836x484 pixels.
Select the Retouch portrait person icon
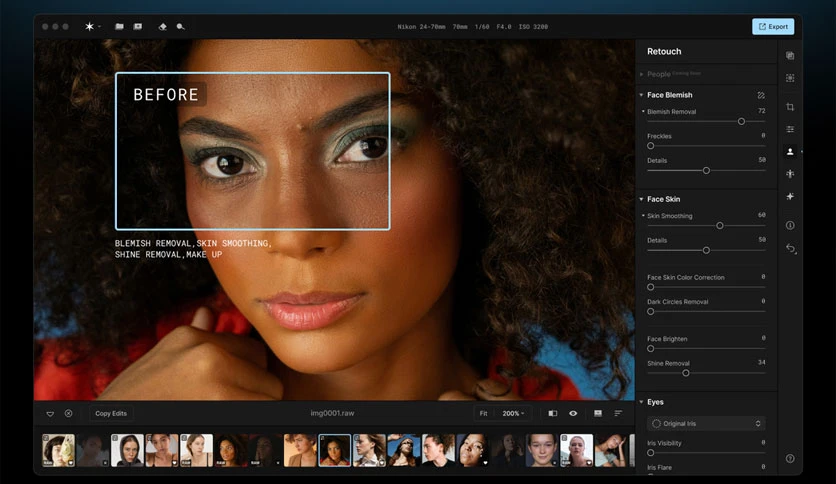(790, 151)
